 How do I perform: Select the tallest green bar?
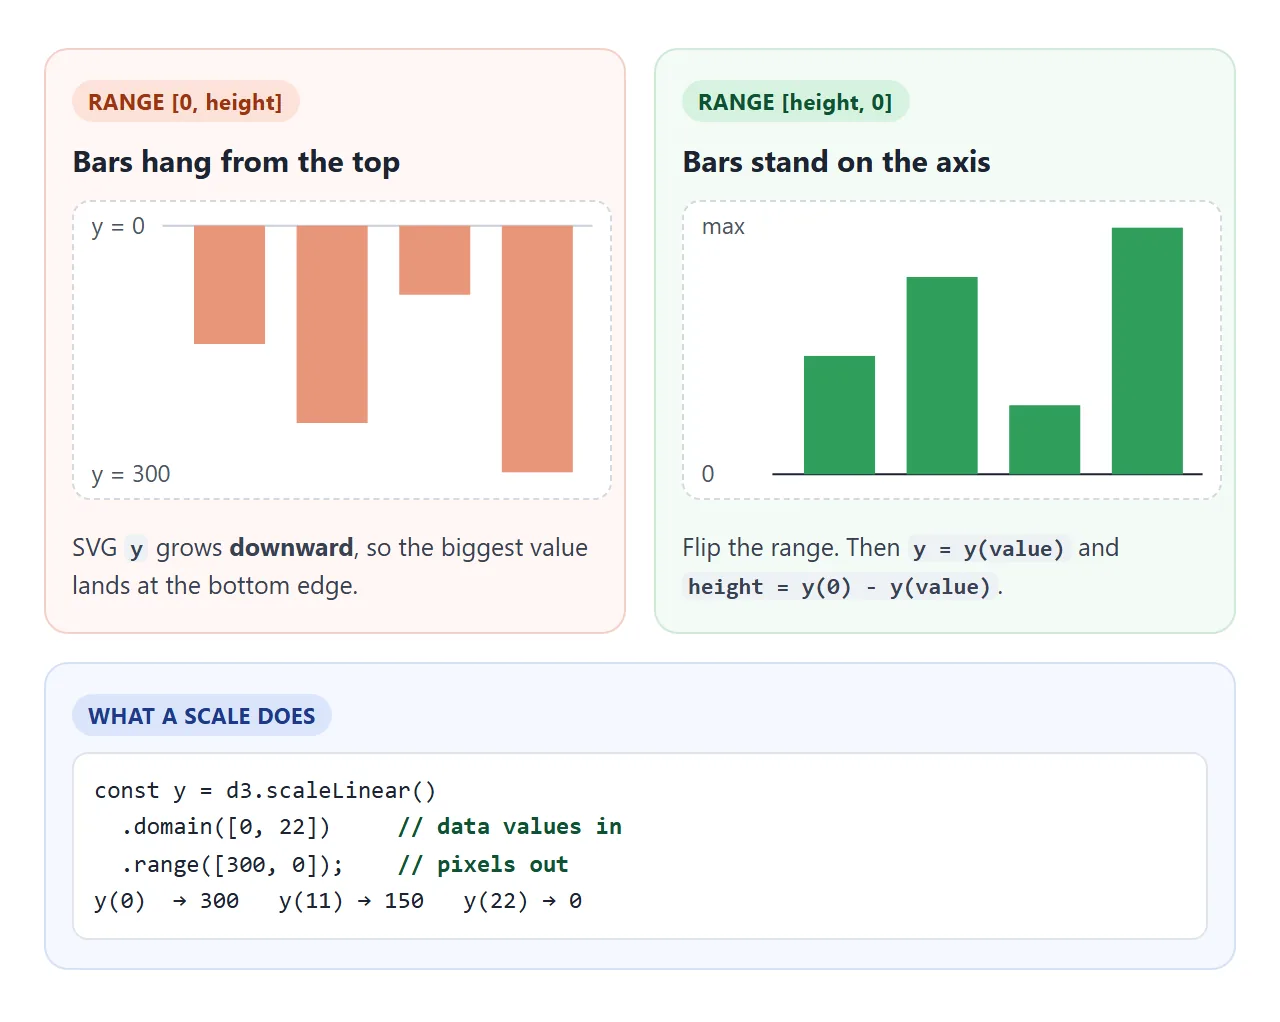tap(1147, 351)
